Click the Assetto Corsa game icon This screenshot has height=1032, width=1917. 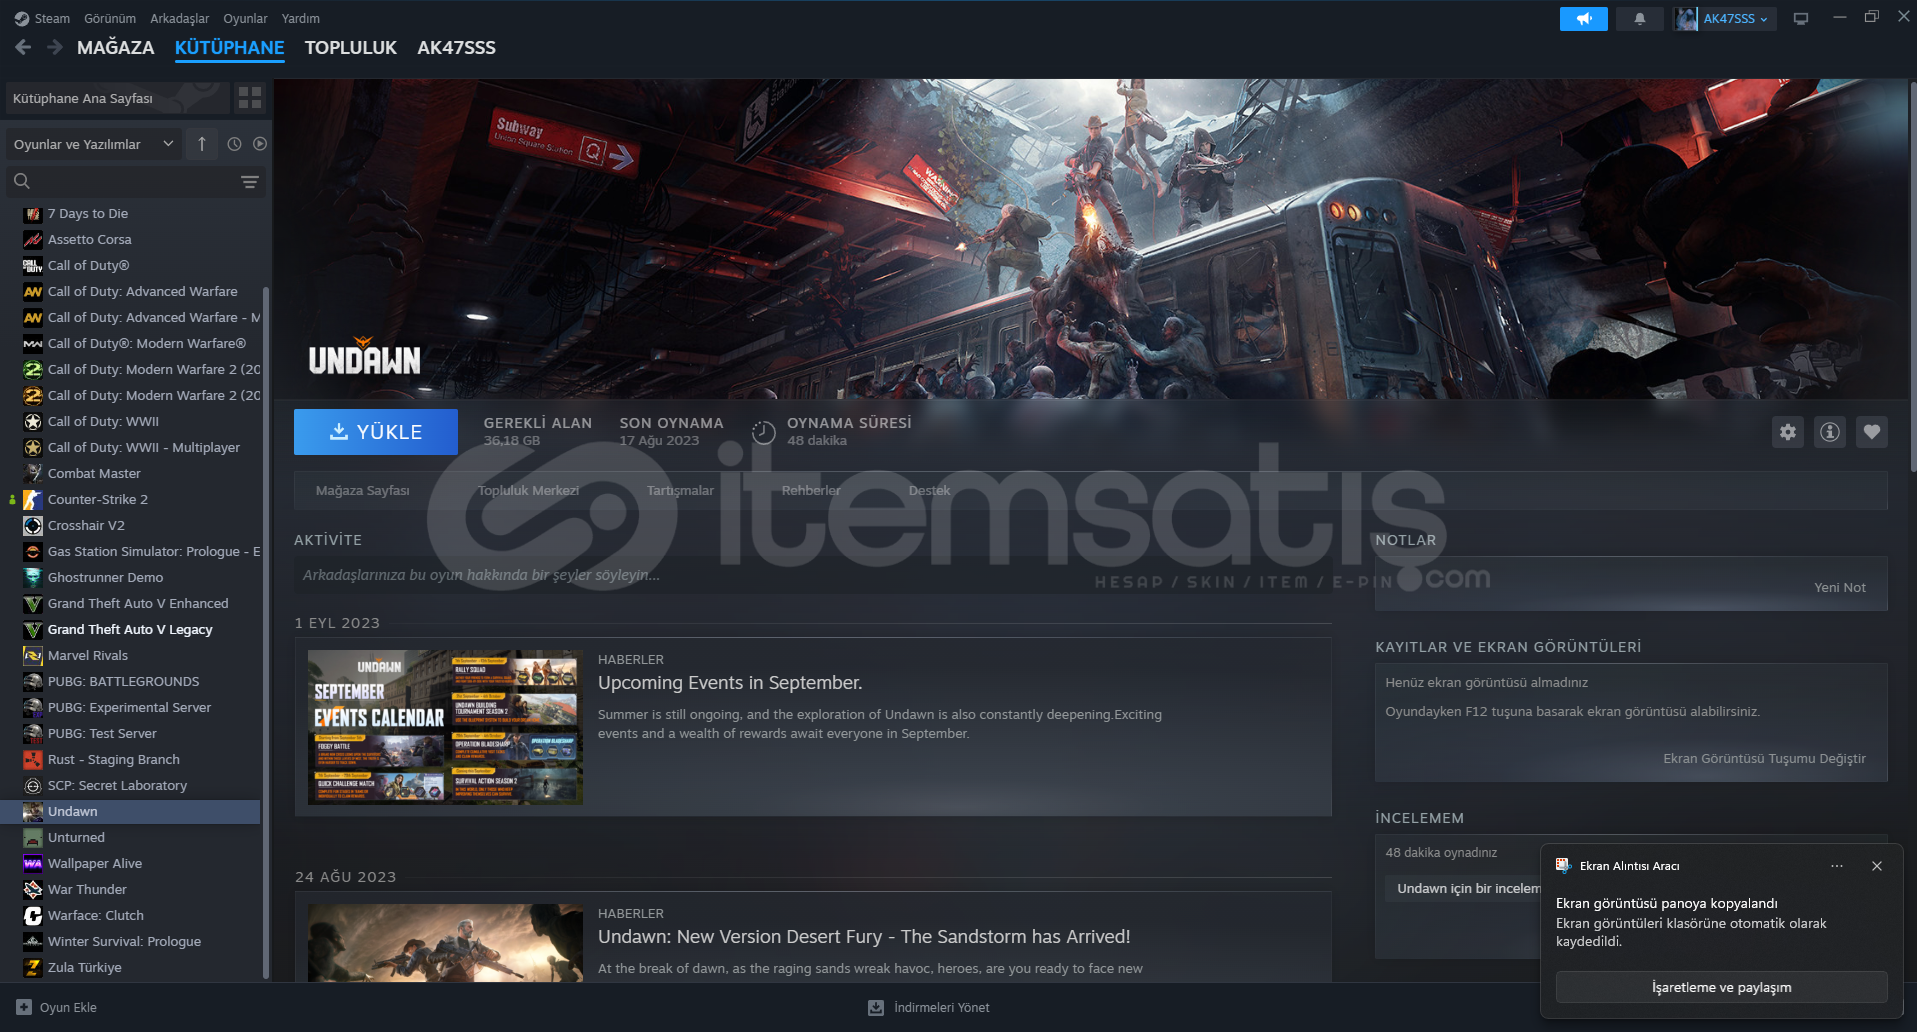coord(33,239)
